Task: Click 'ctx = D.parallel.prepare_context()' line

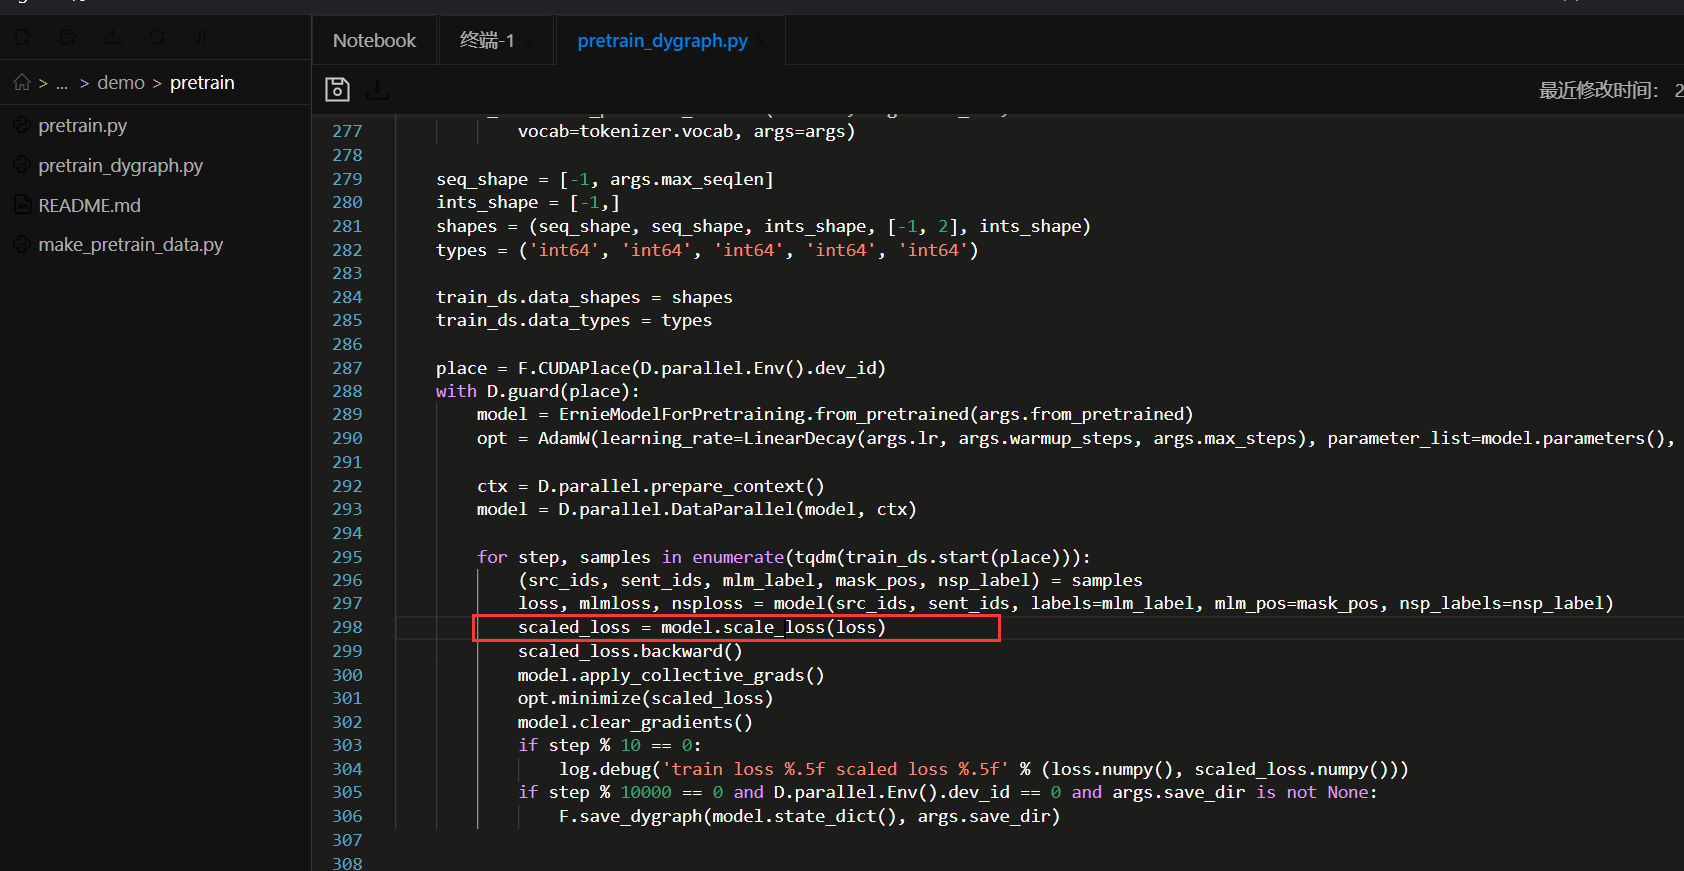Action: tap(651, 486)
